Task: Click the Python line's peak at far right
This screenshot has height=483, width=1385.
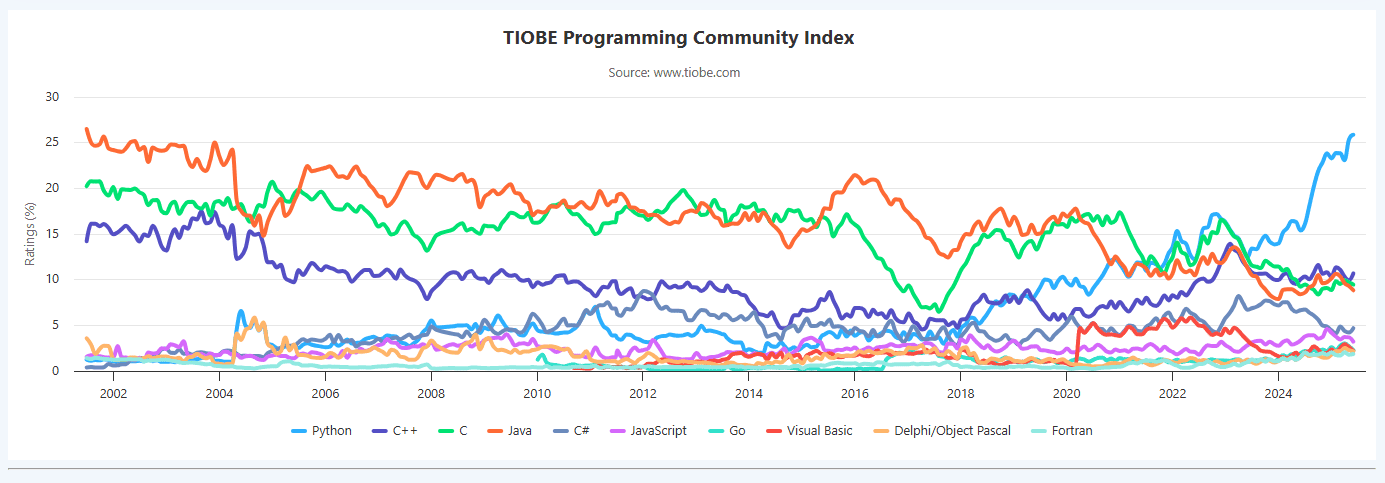Action: coord(1353,134)
